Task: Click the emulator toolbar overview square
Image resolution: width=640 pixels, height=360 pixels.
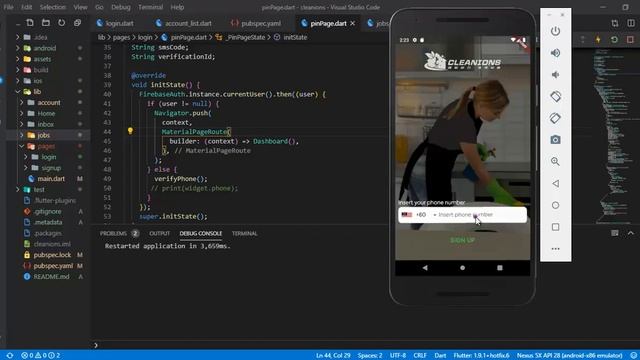Action: tap(555, 227)
